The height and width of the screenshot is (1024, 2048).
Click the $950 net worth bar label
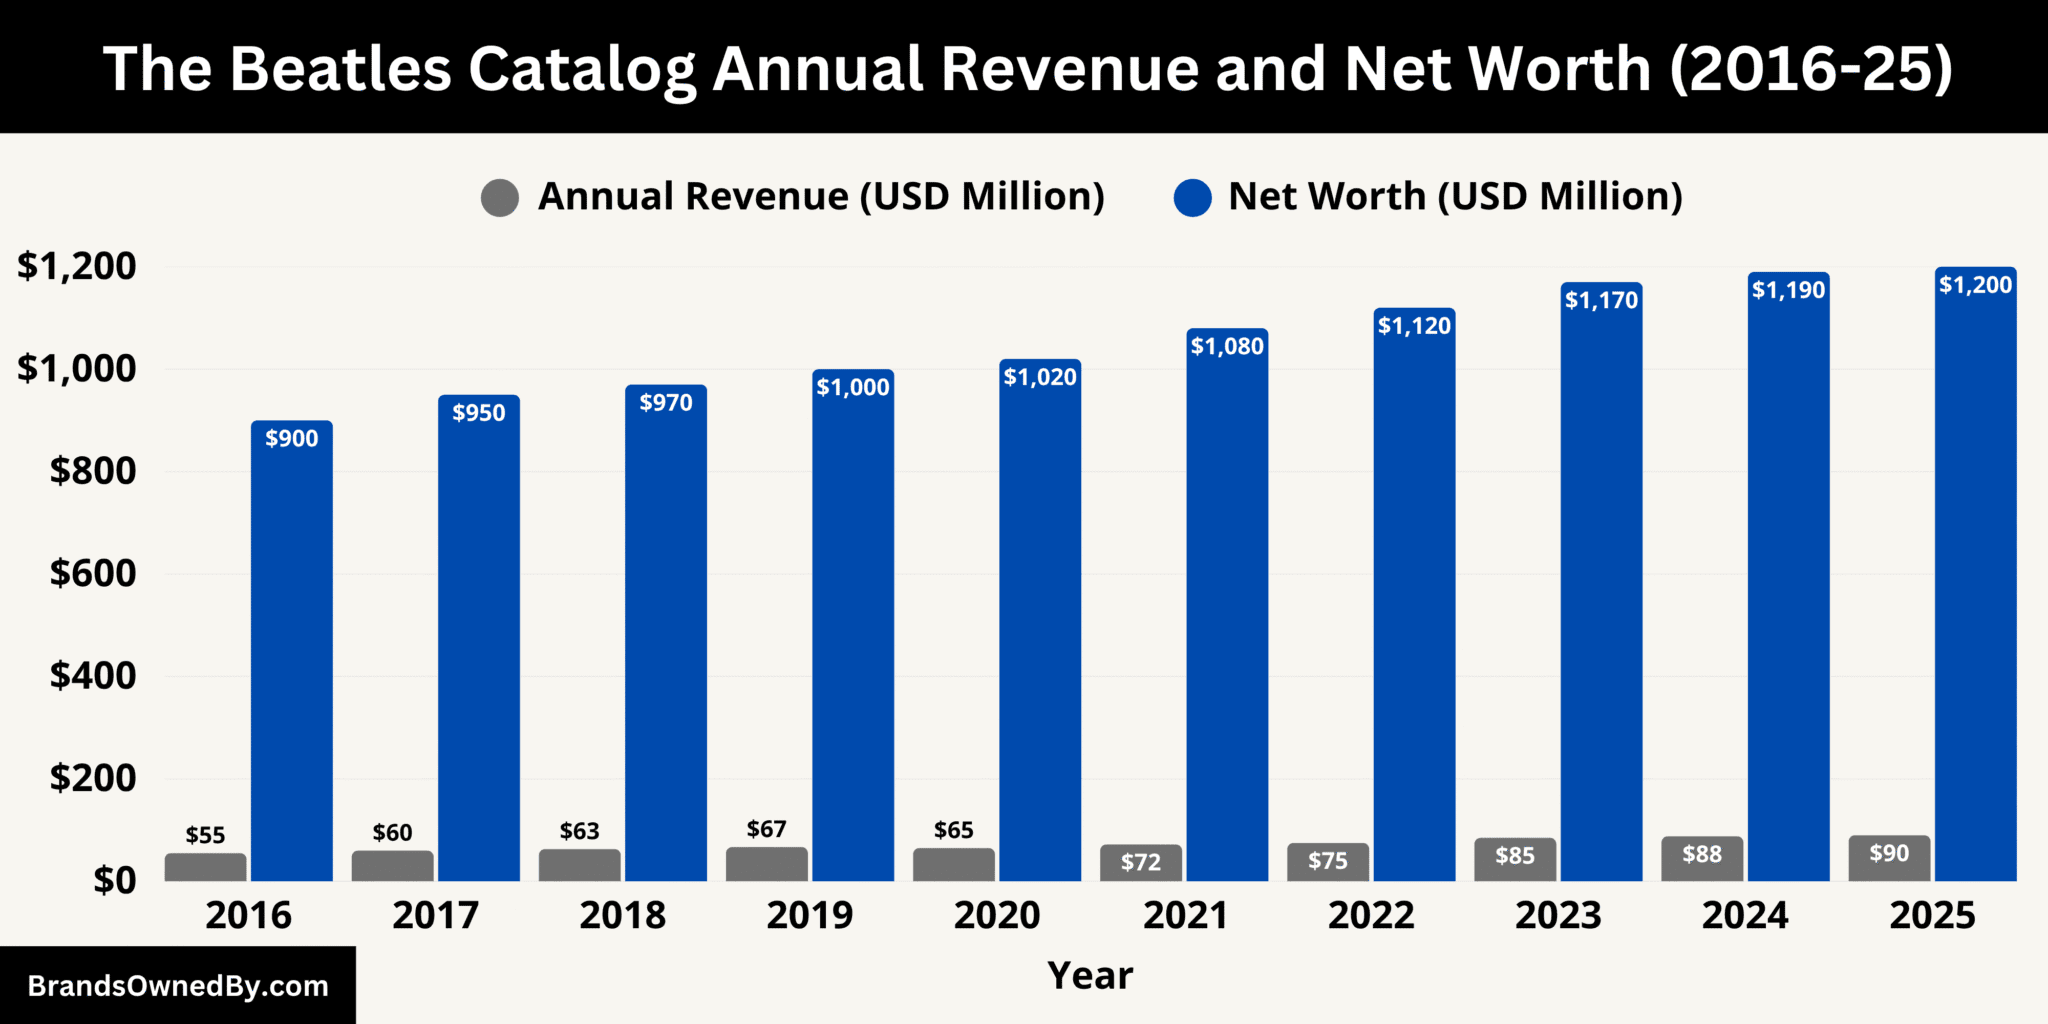479,413
